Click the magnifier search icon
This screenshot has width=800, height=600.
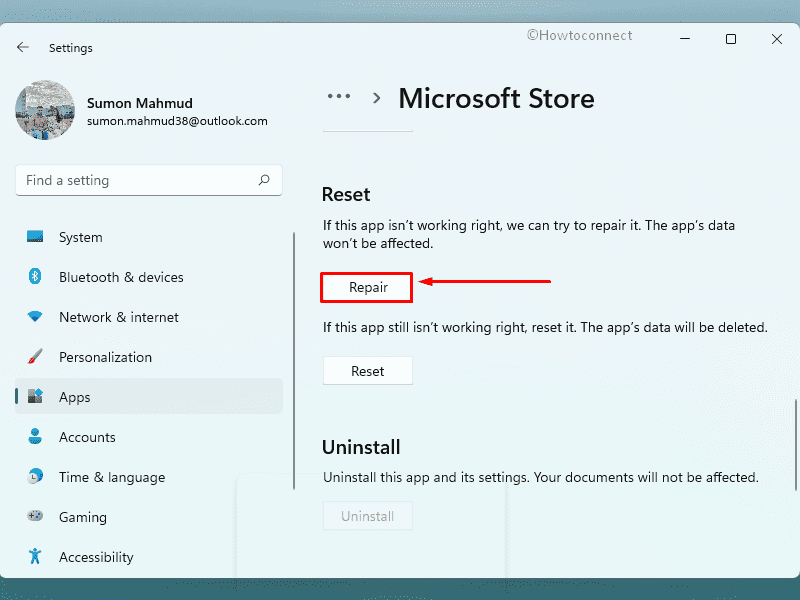(x=264, y=180)
